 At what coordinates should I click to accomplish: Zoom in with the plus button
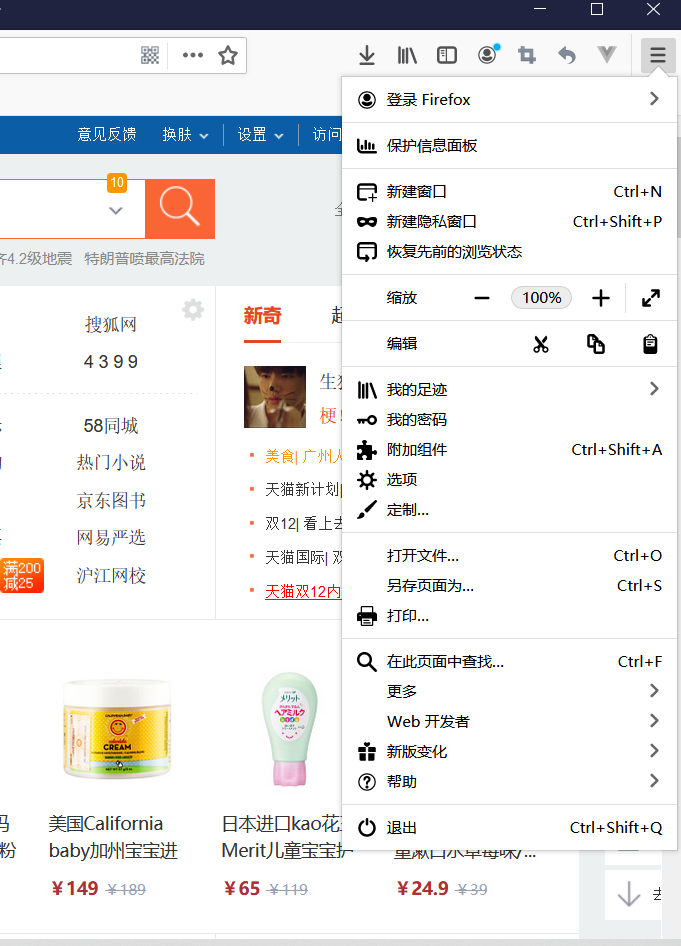(x=601, y=298)
